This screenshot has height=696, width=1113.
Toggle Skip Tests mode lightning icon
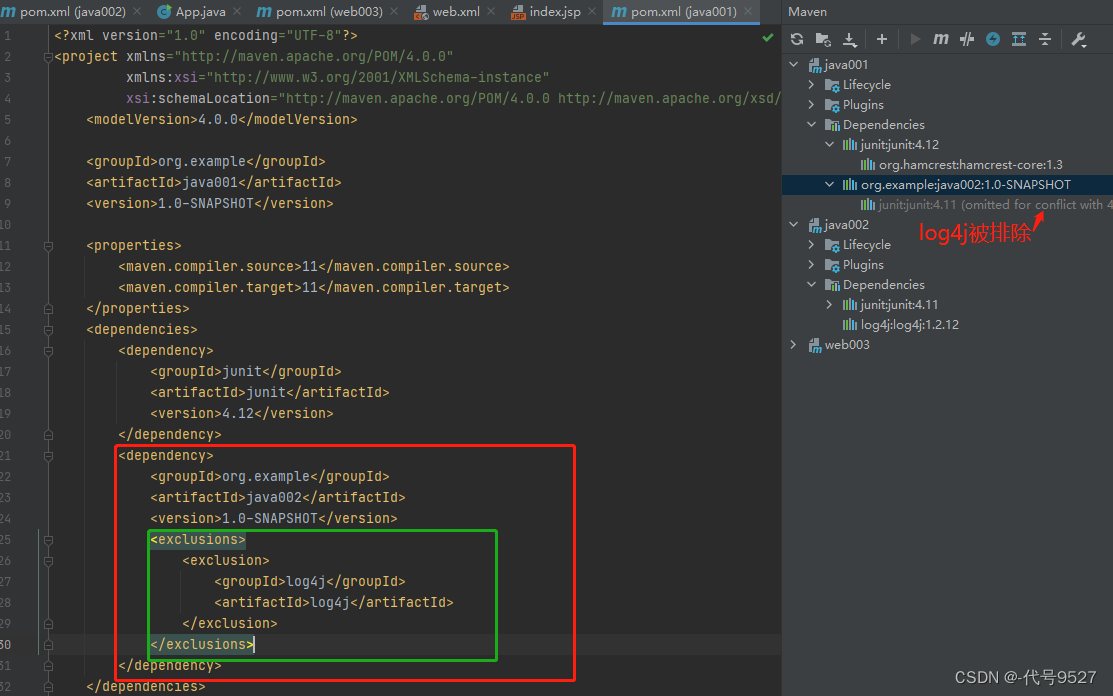pyautogui.click(x=993, y=39)
